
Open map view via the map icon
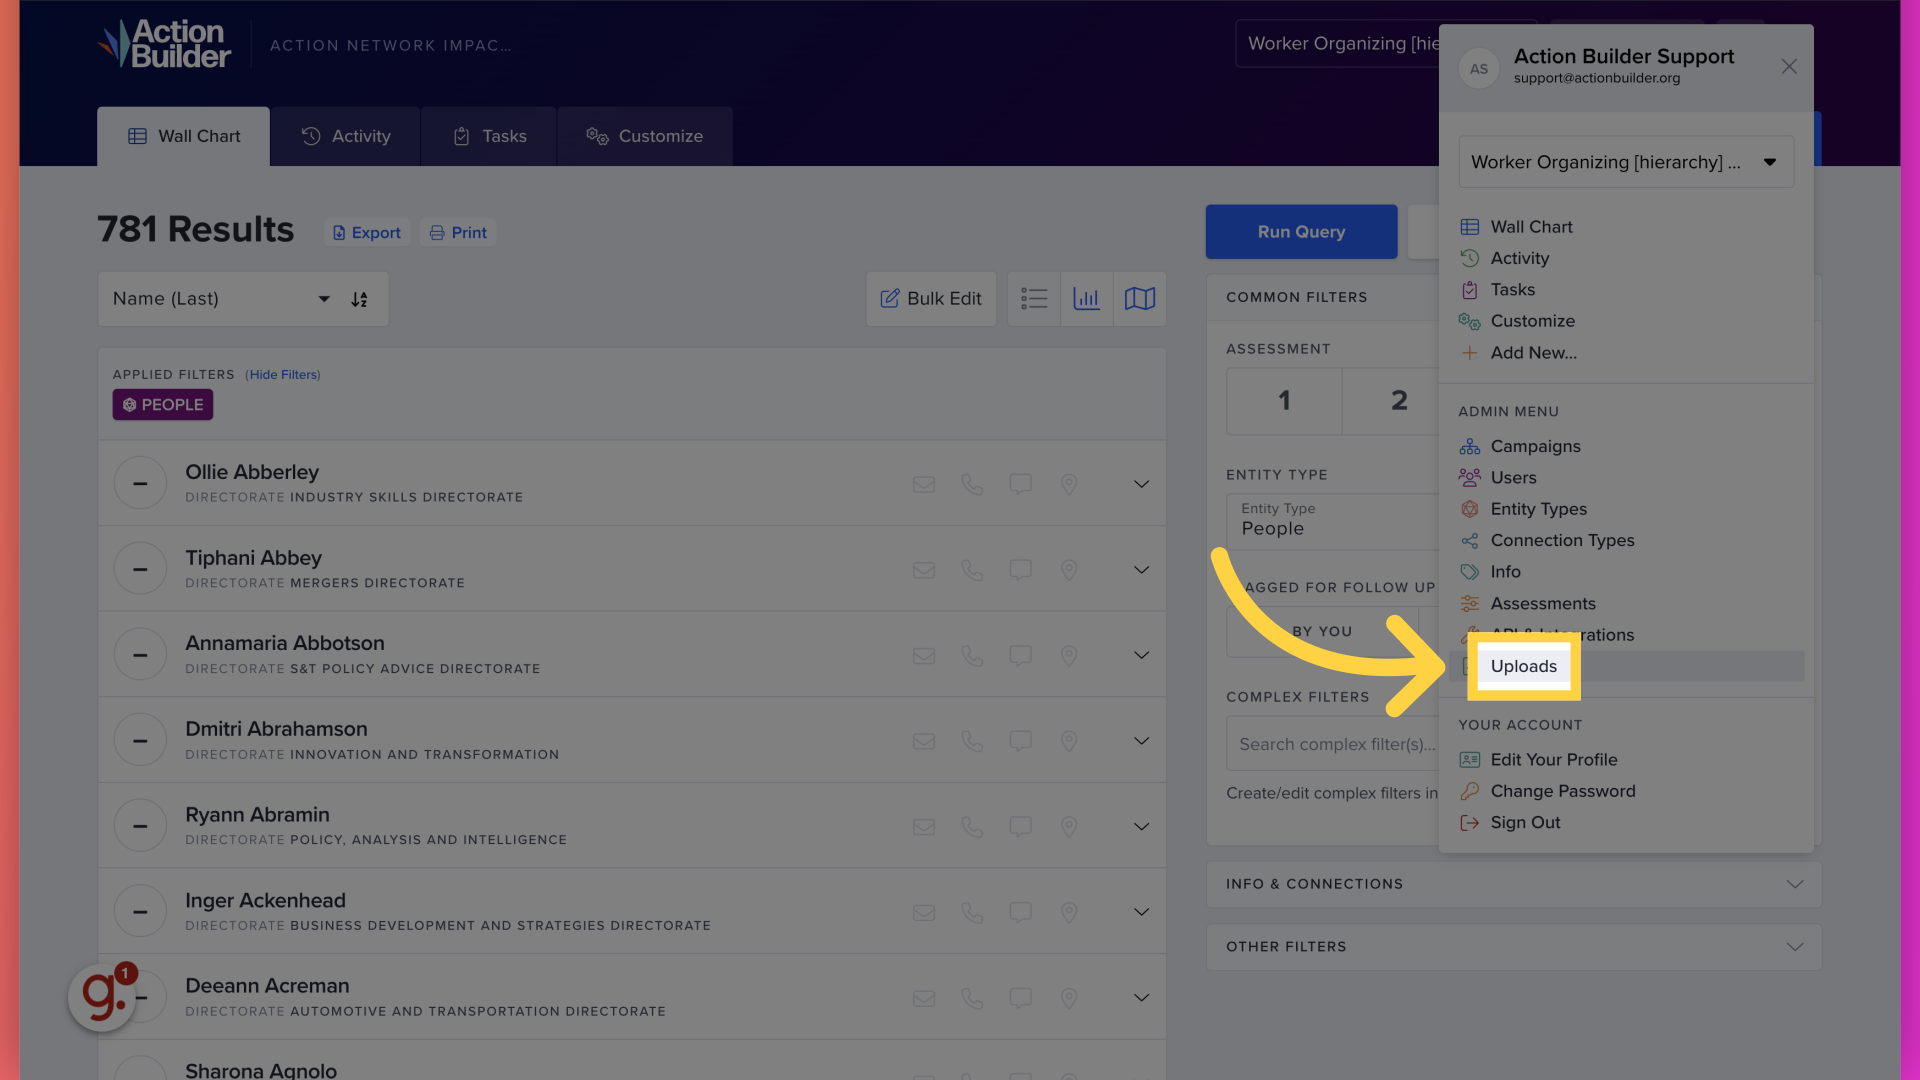[1140, 298]
